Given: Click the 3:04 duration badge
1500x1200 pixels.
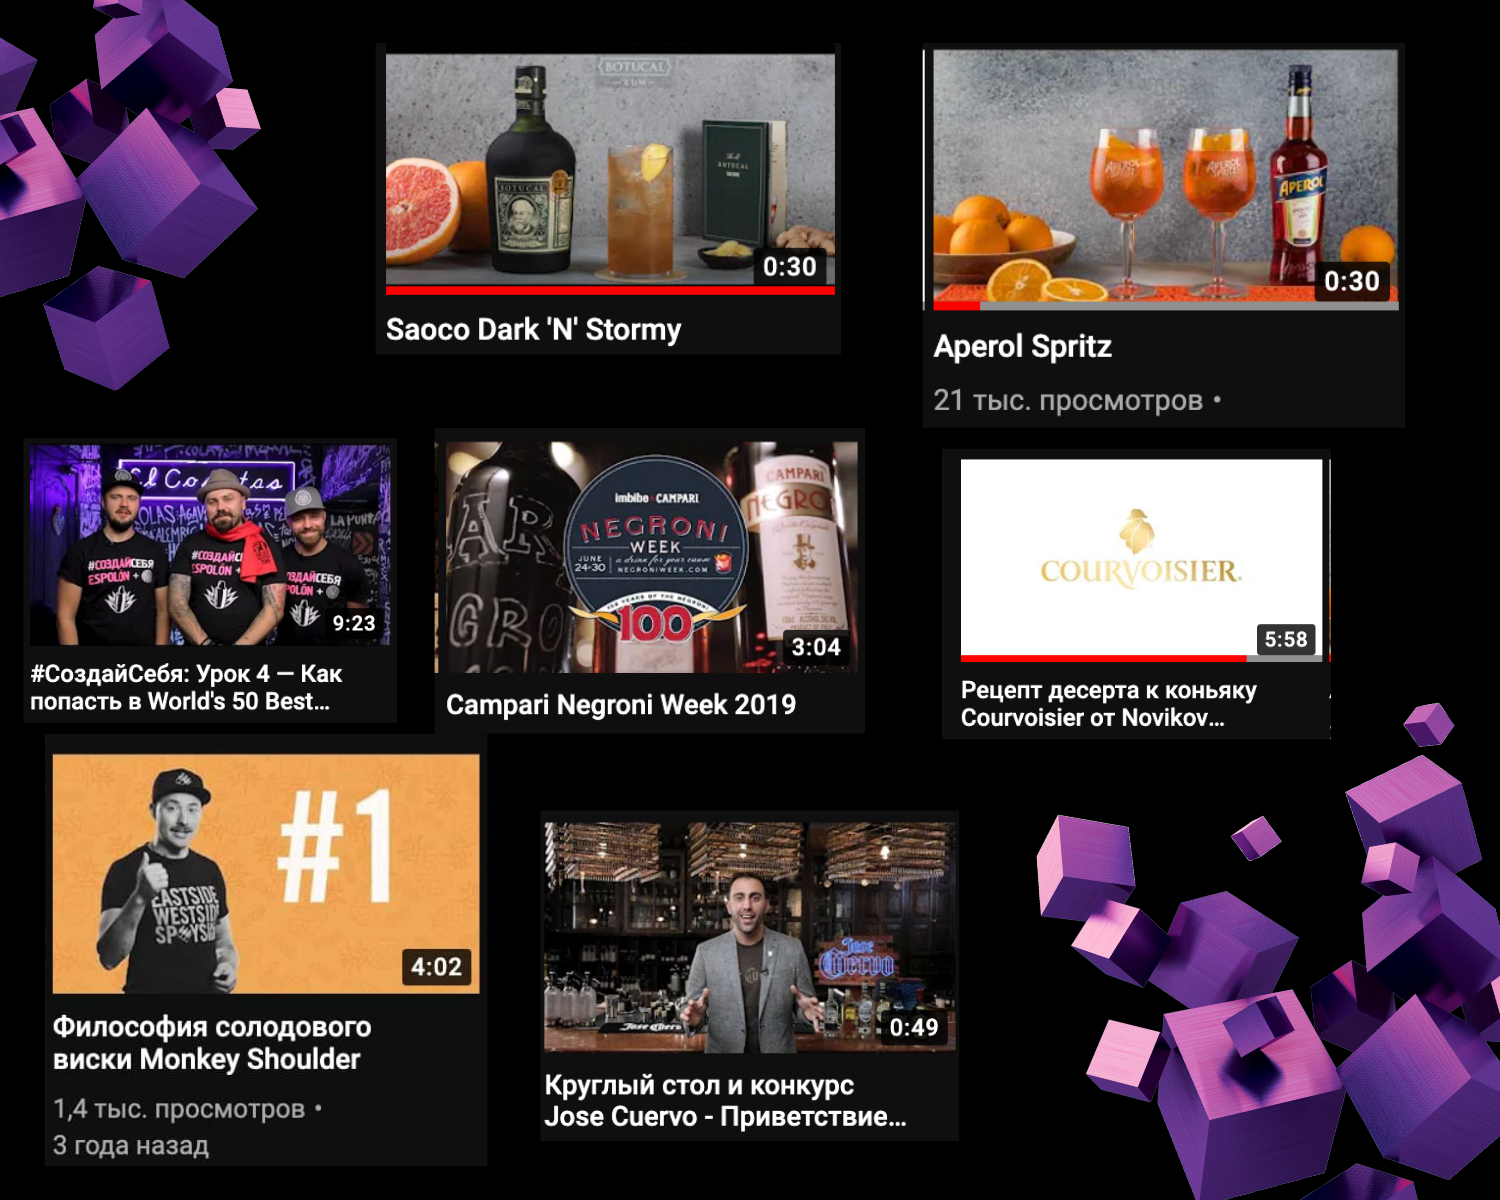Looking at the screenshot, I should pyautogui.click(x=816, y=647).
